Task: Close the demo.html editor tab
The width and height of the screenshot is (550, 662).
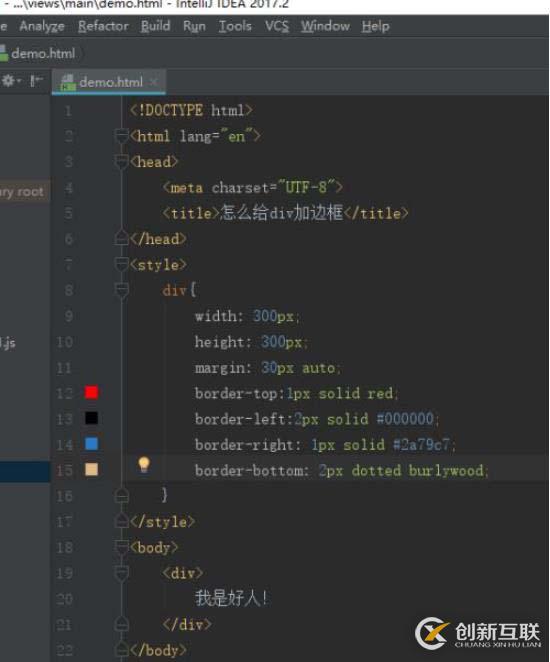Action: (x=154, y=81)
